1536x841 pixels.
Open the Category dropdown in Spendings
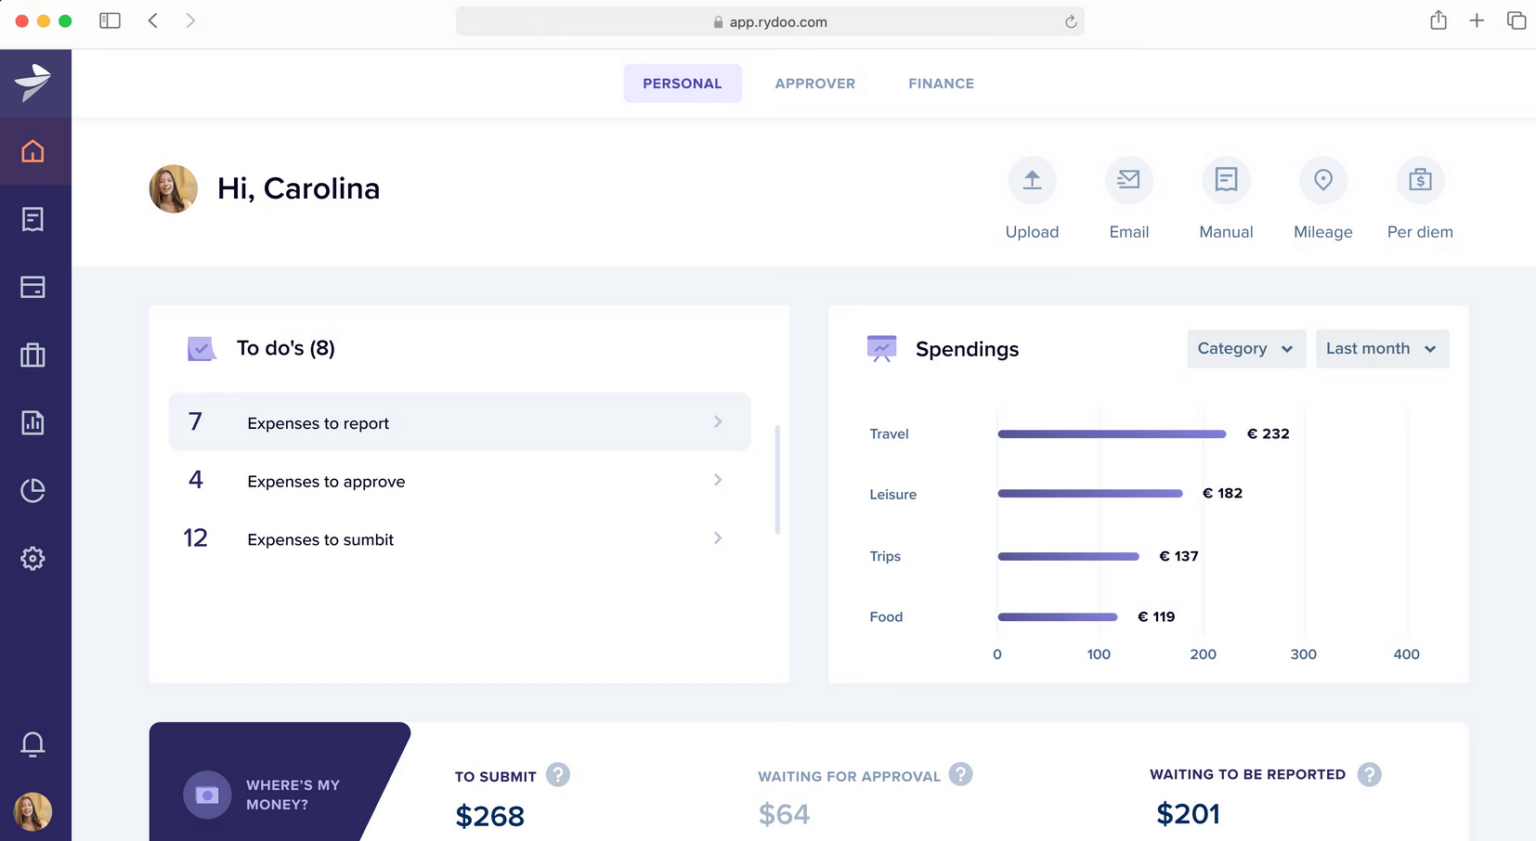(x=1245, y=348)
